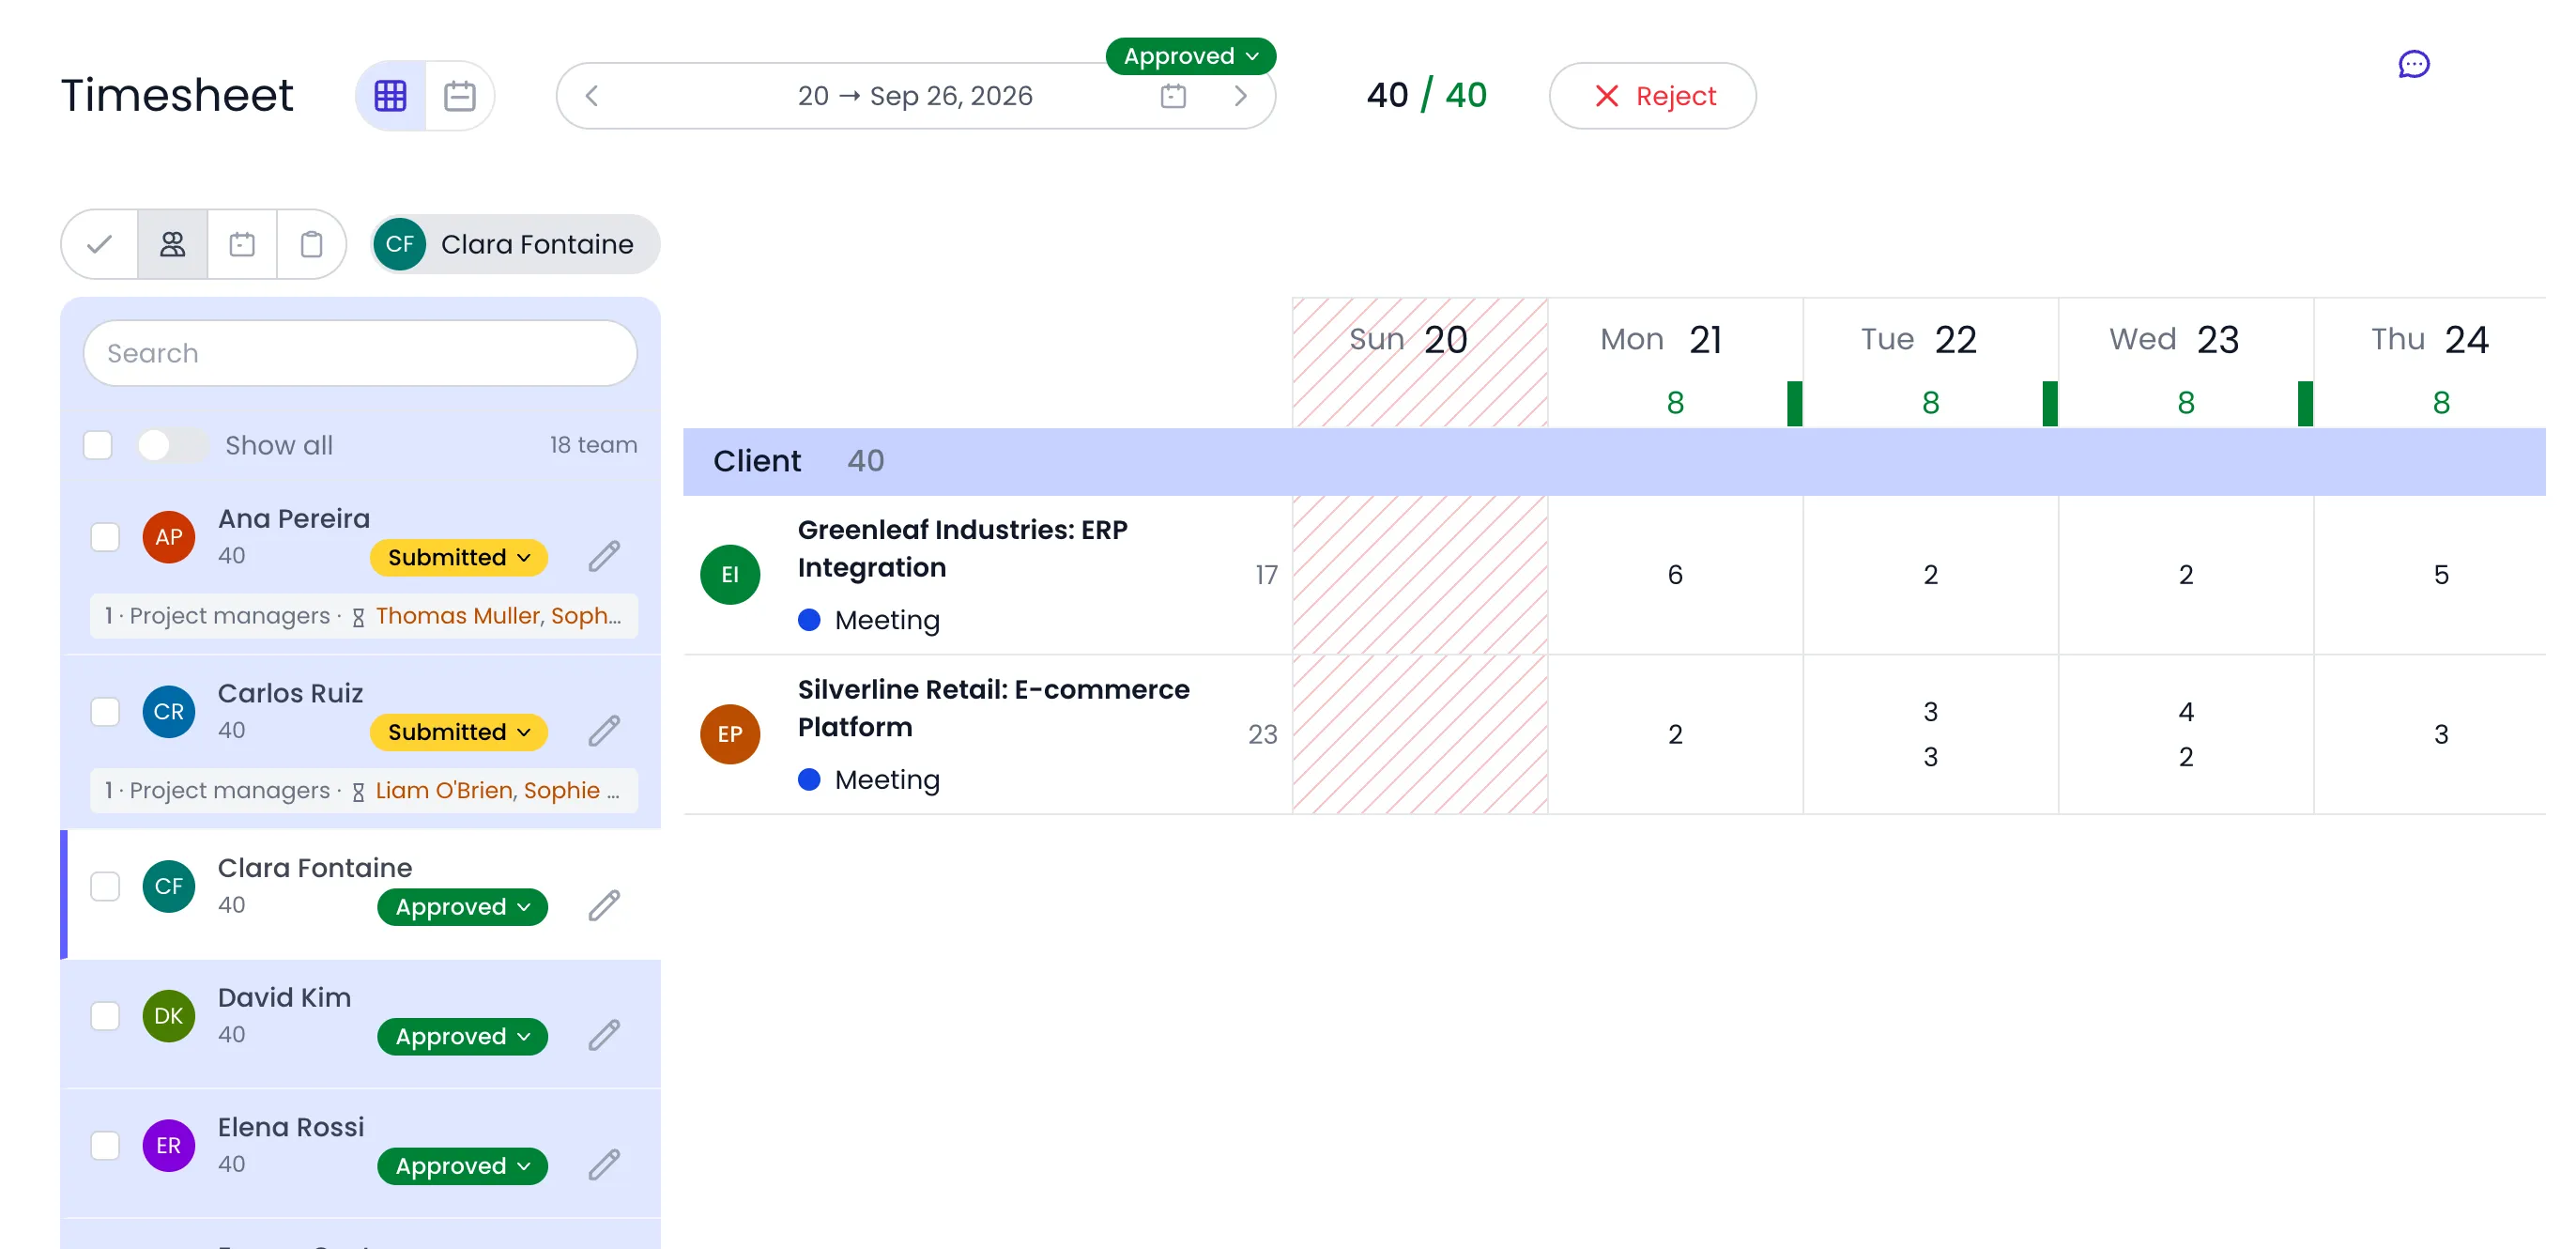The image size is (2576, 1249).
Task: Click Greenleaf Monday cell showing 6
Action: [1675, 575]
